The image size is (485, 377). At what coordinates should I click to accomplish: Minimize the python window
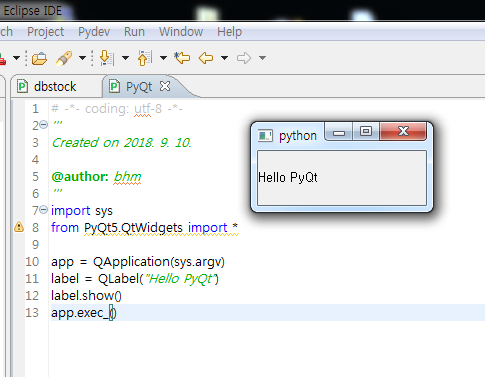click(339, 132)
